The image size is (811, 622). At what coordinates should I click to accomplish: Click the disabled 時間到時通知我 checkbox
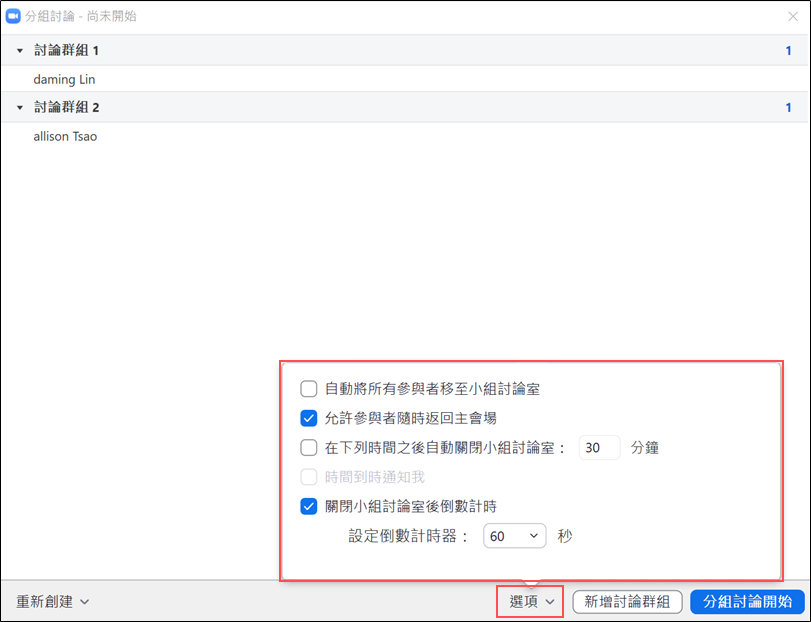309,477
